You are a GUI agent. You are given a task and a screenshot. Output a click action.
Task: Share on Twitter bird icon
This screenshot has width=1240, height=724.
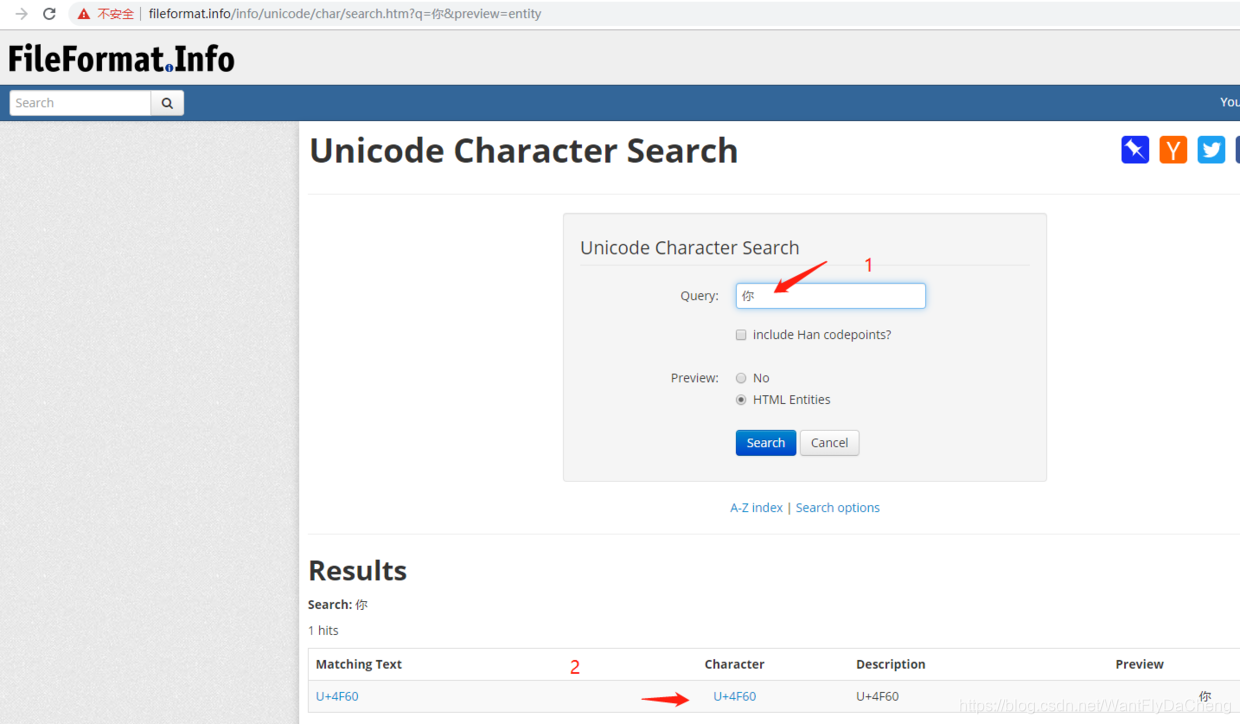(1211, 150)
